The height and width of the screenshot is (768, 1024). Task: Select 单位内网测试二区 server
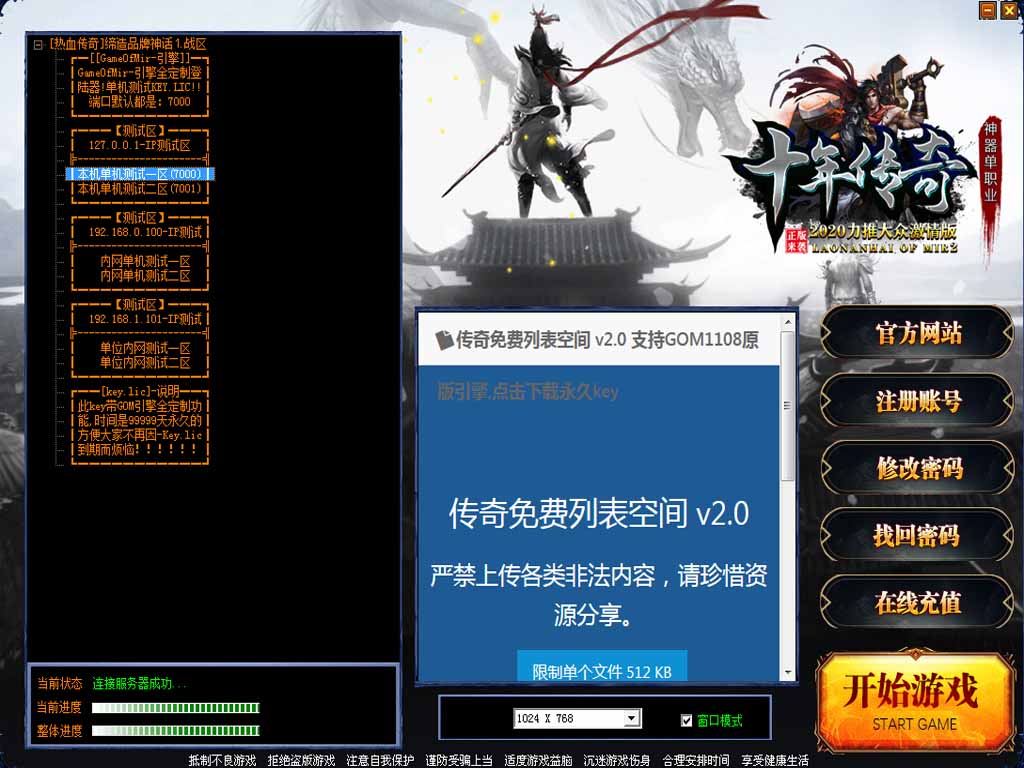click(x=145, y=362)
